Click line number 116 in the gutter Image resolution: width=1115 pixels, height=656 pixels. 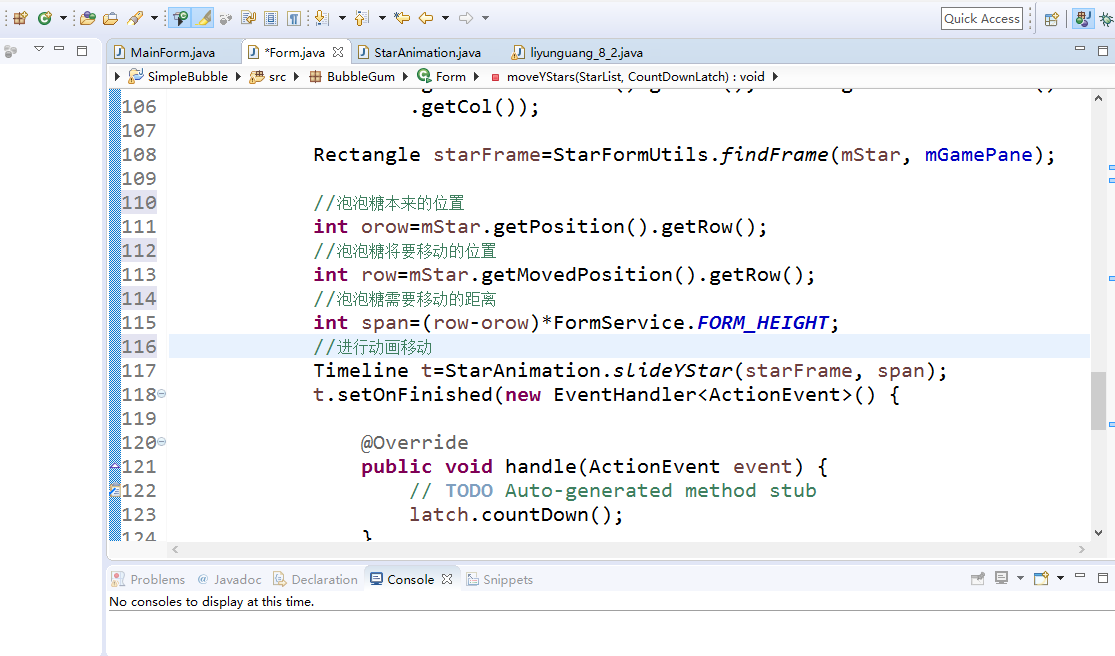139,347
